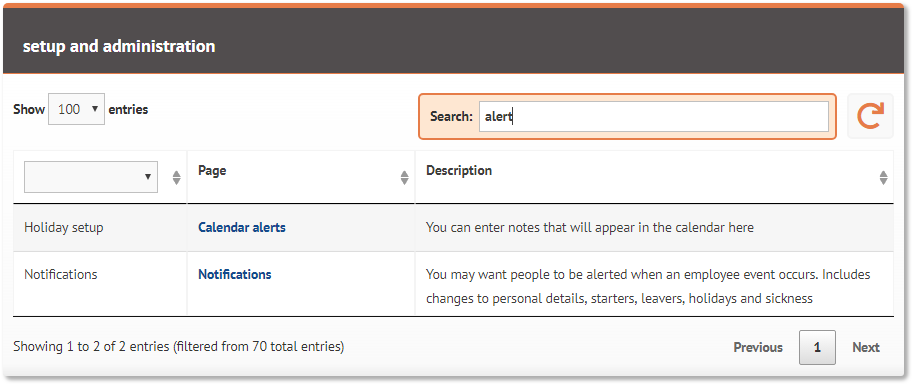The height and width of the screenshot is (389, 917).
Task: Click the setup and administration heading
Action: [x=119, y=46]
